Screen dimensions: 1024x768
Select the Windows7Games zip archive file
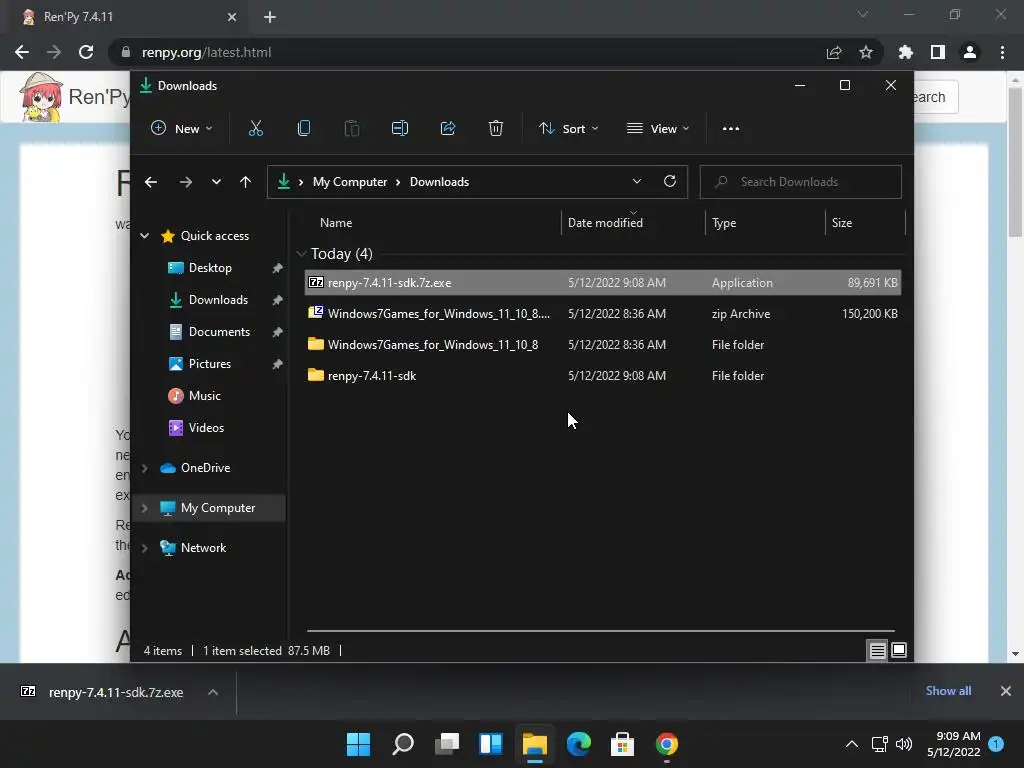(x=603, y=313)
